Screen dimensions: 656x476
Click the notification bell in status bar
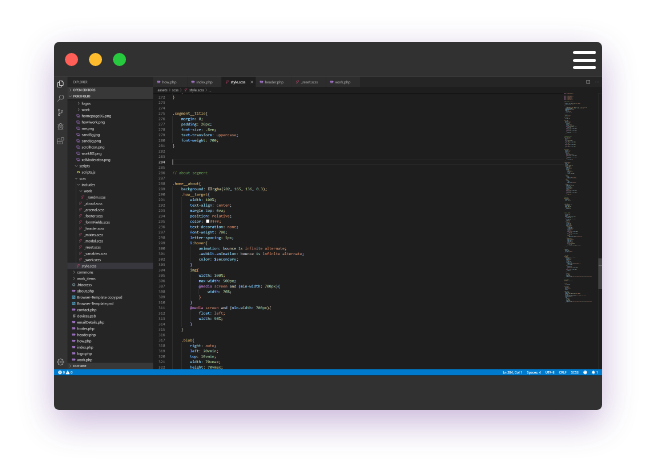596,372
